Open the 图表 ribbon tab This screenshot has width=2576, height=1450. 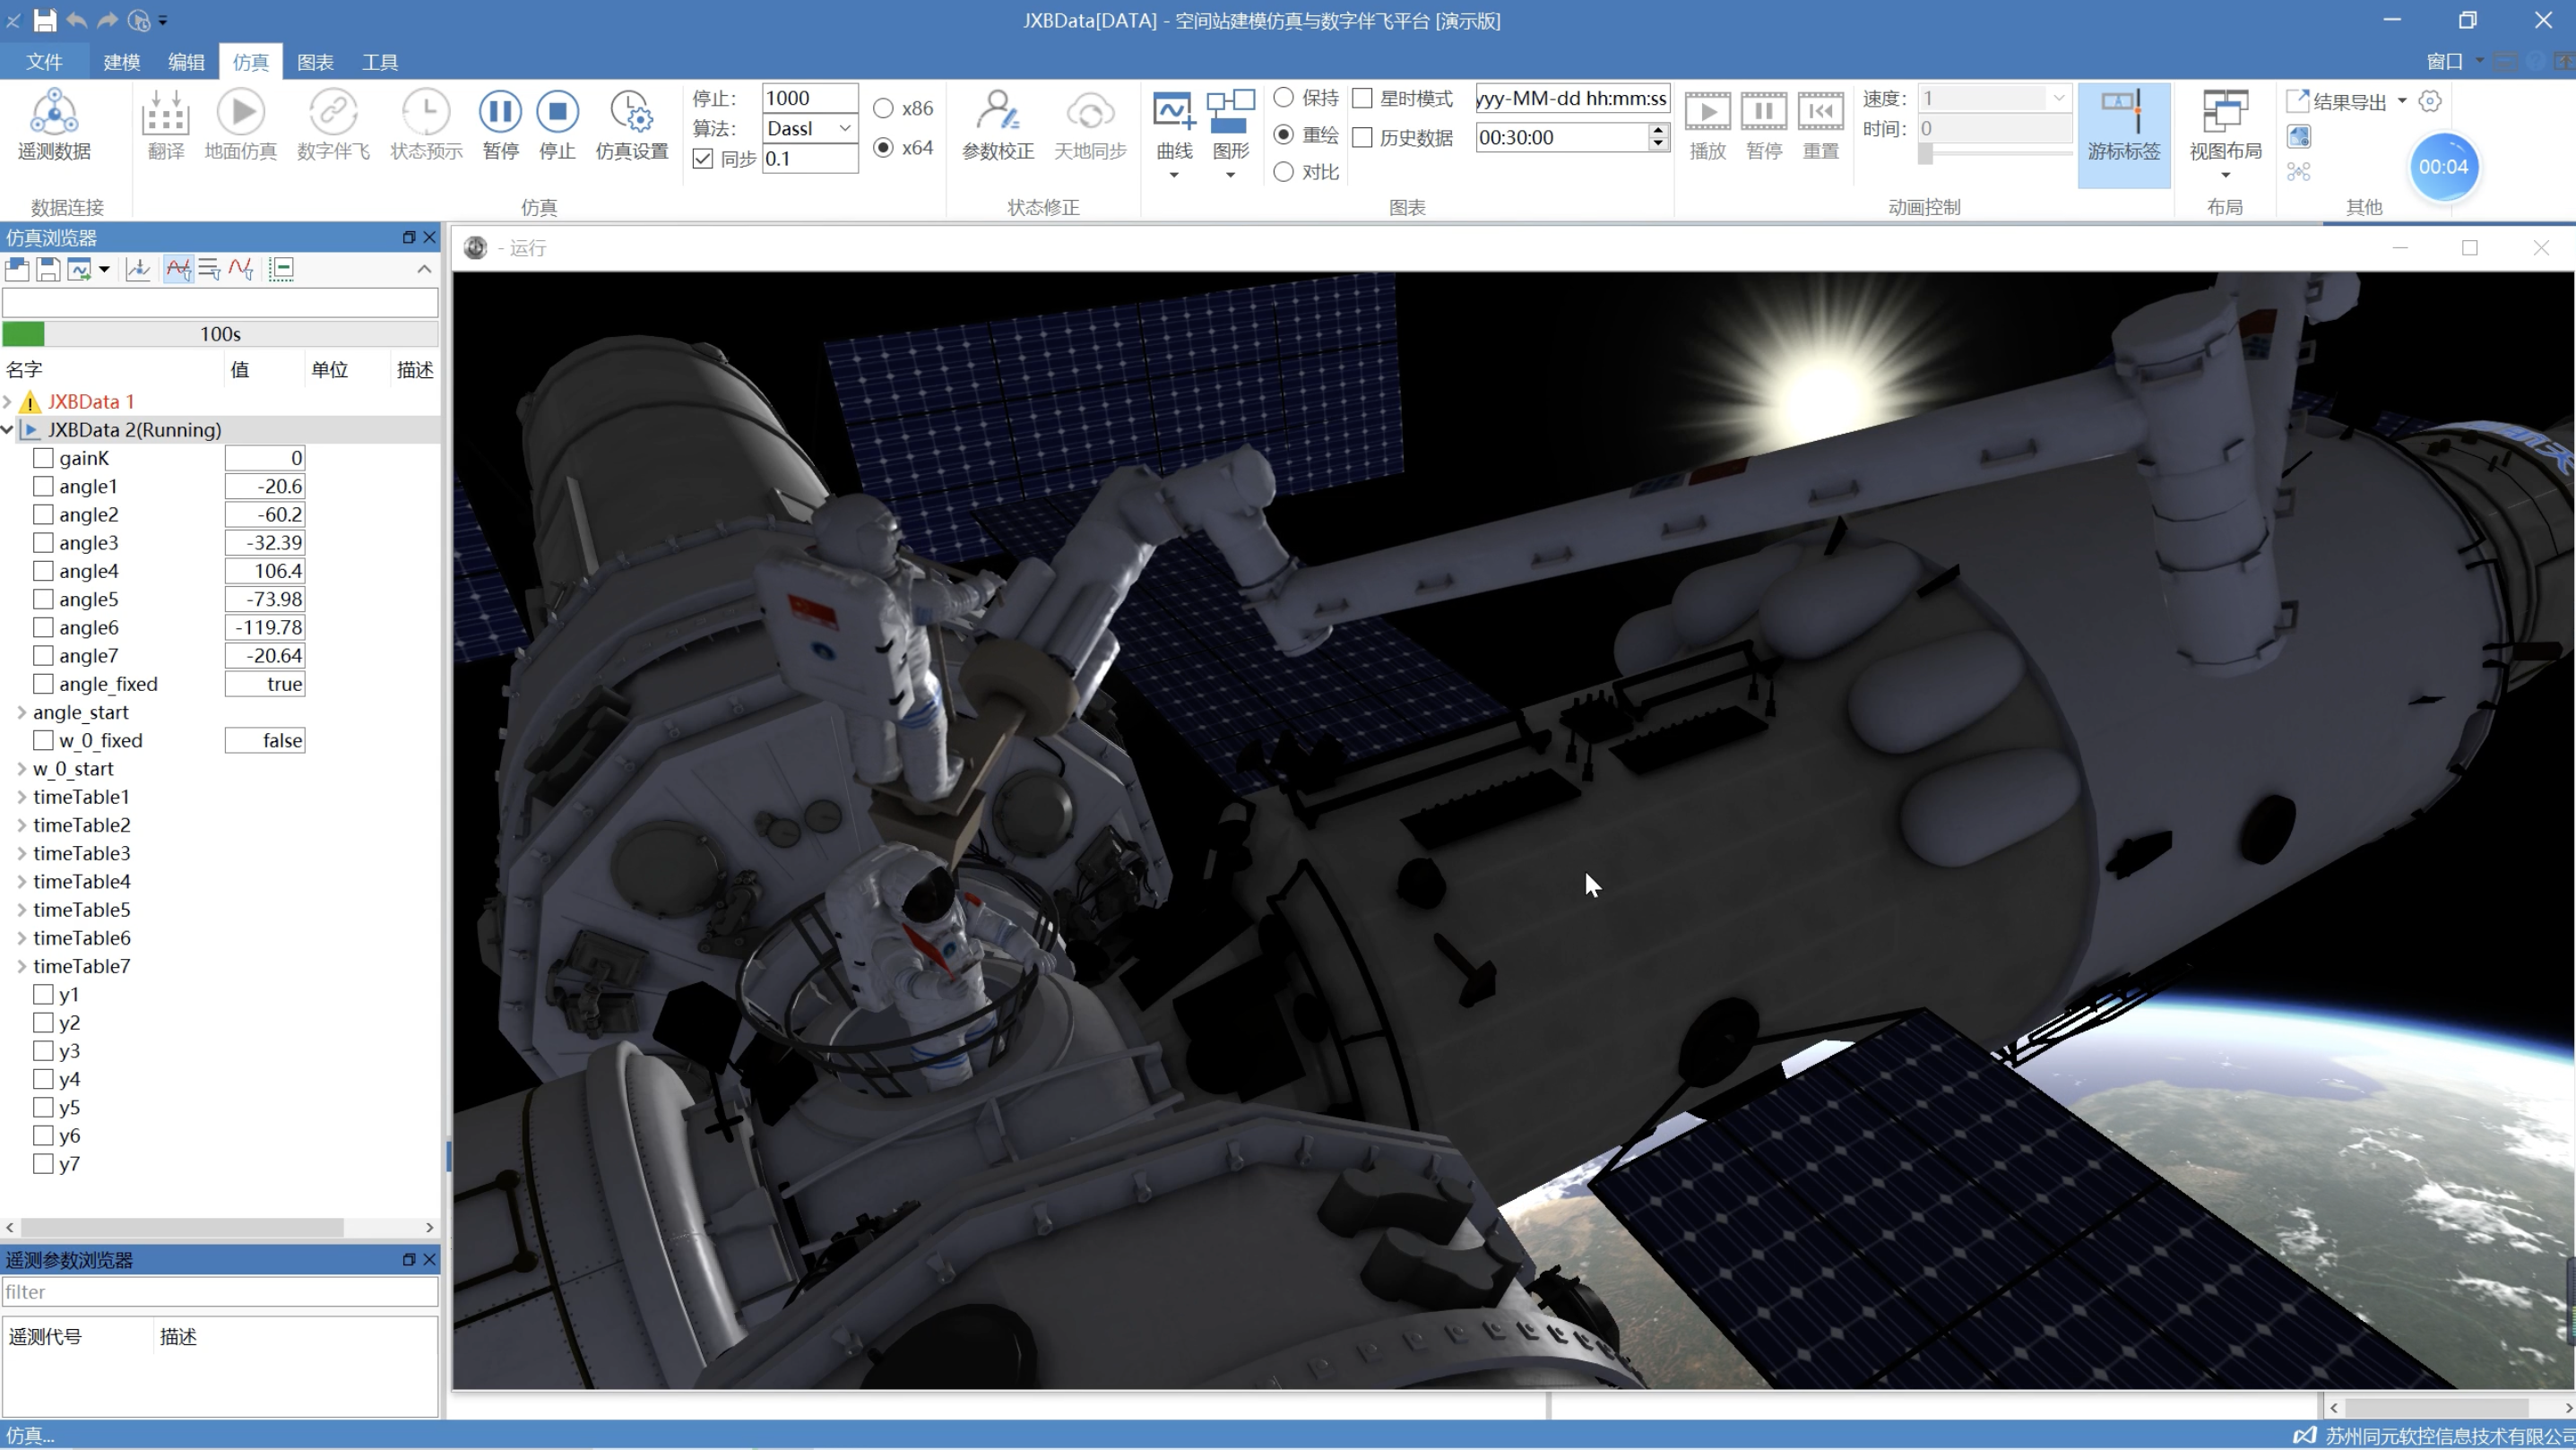coord(315,62)
